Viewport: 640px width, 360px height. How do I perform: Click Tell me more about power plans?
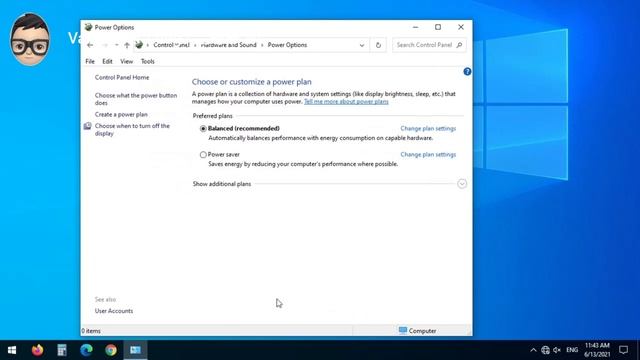coord(346,102)
